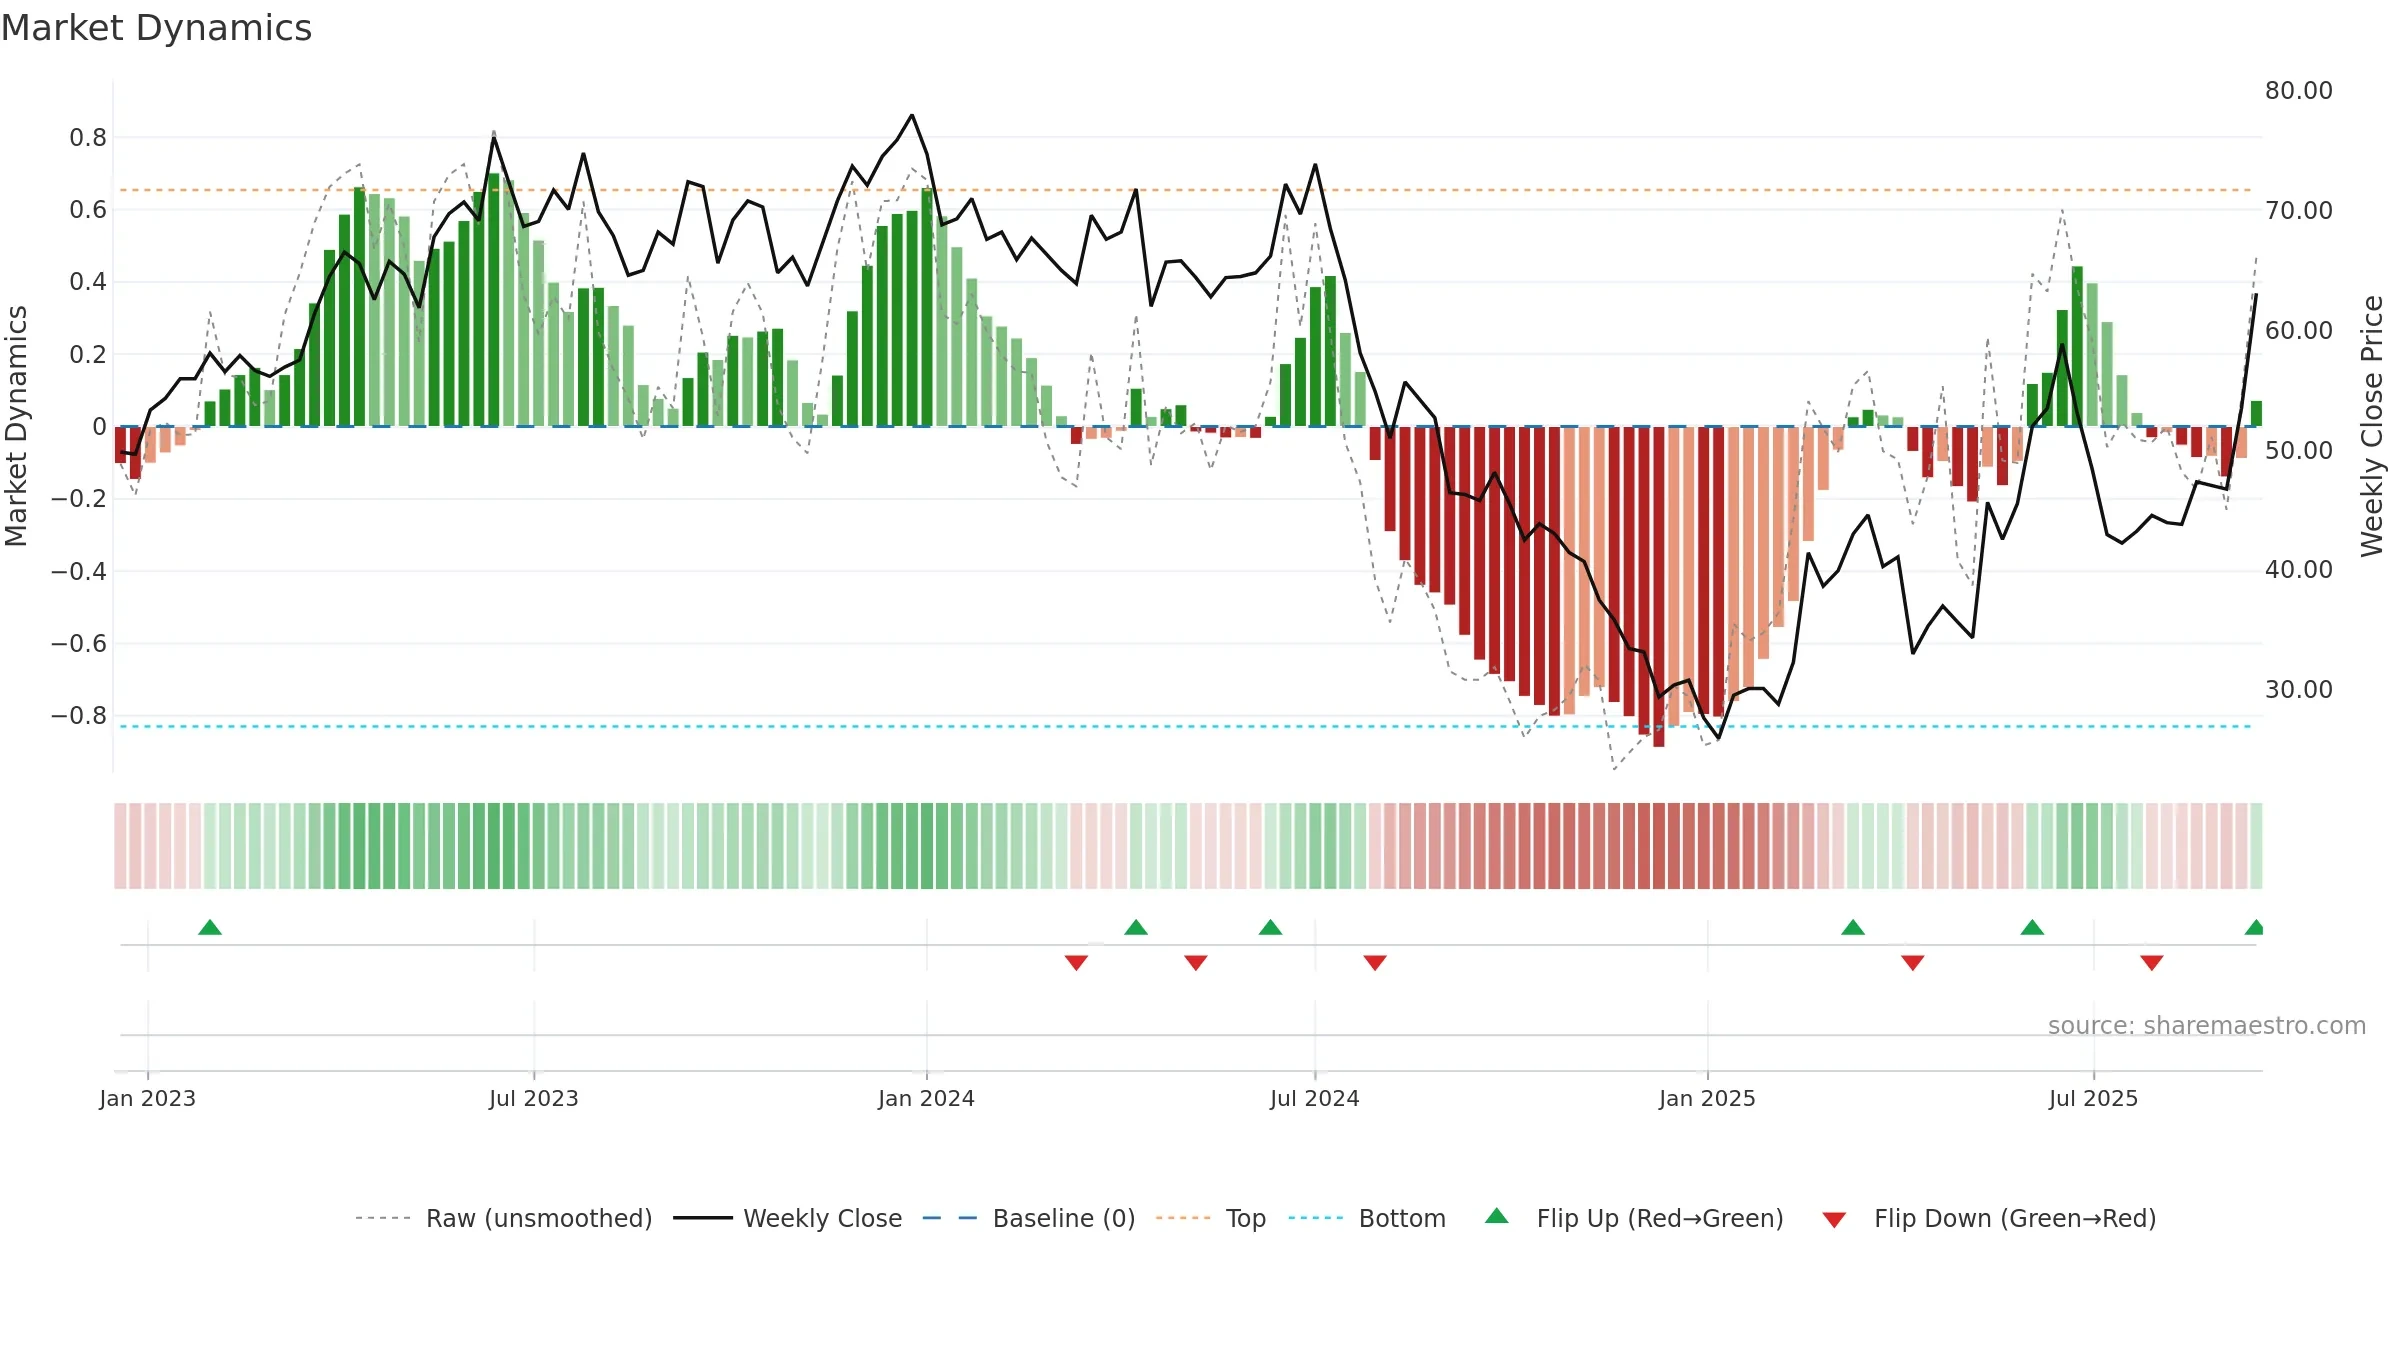Click the −0.8 left axis tick label
This screenshot has width=2400, height=1350.
(79, 716)
